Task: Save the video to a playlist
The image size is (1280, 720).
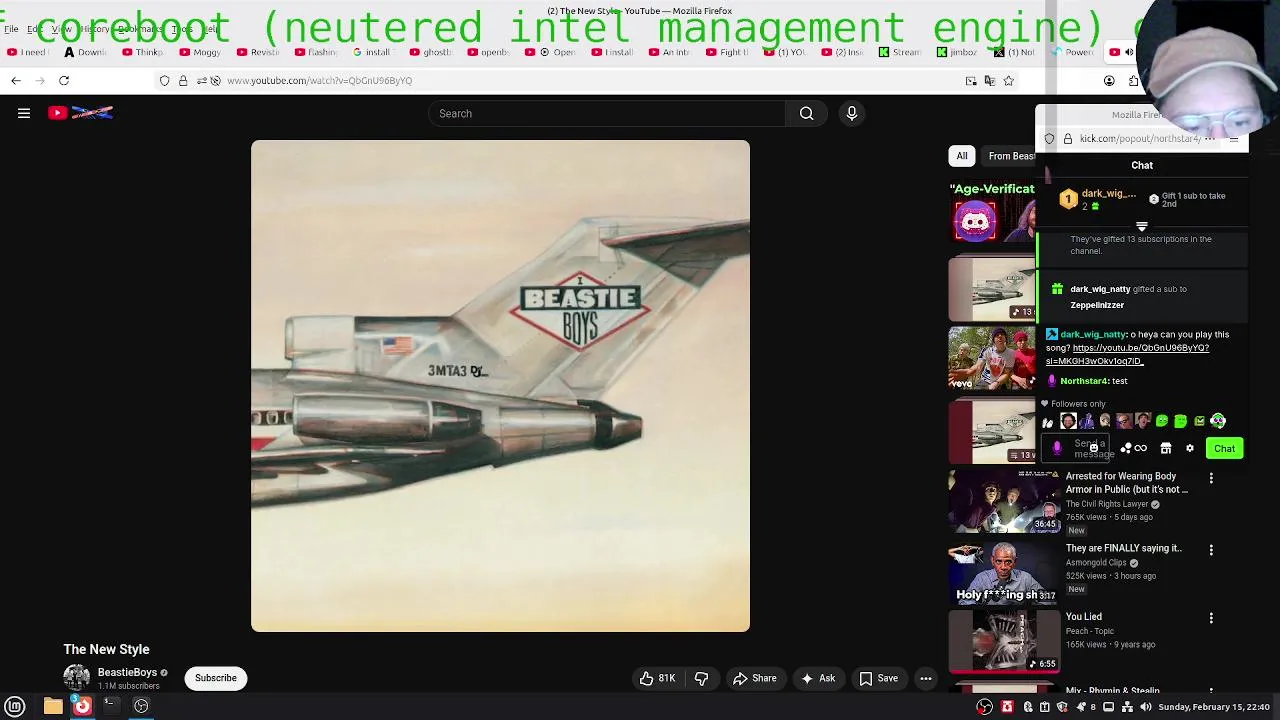Action: [878, 678]
